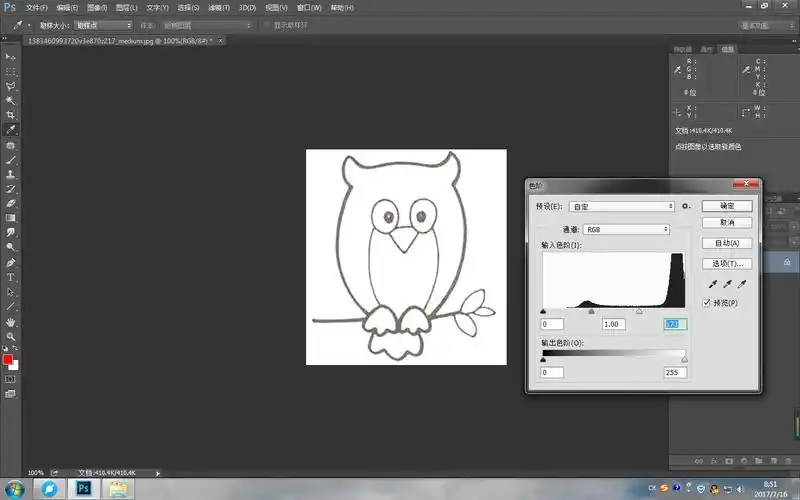This screenshot has width=800, height=500.
Task: Open RGB readout options in Info panel
Action: [678, 70]
